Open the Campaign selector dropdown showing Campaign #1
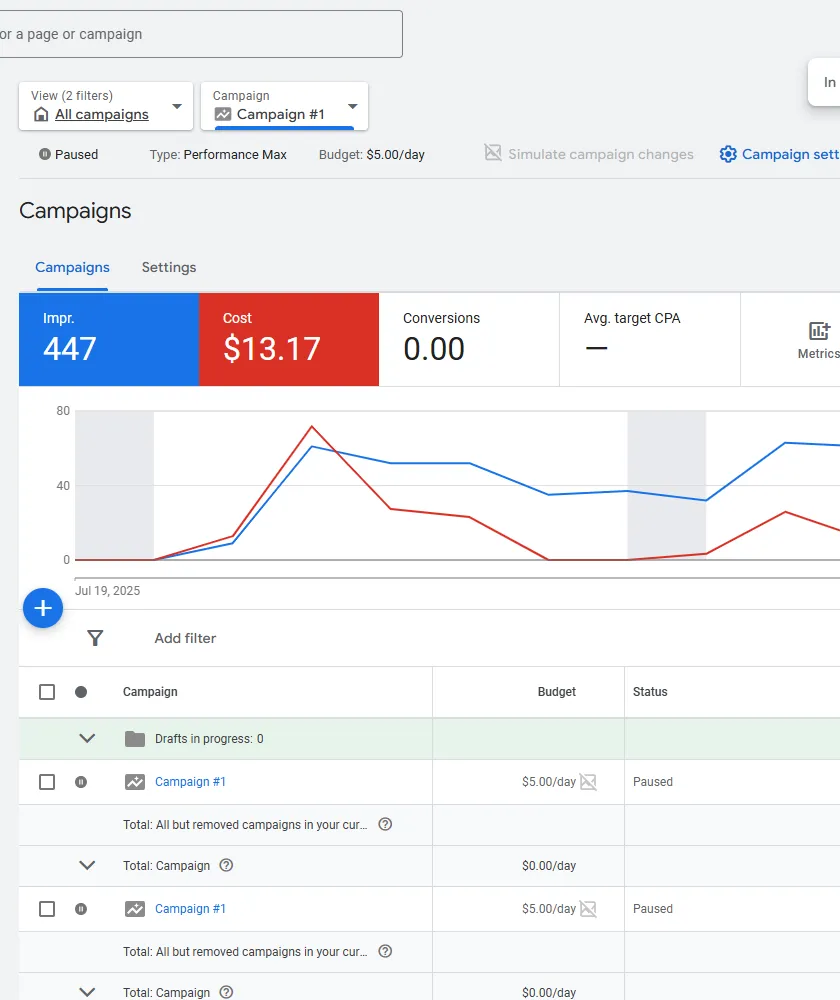Image resolution: width=840 pixels, height=1000 pixels. [x=284, y=106]
